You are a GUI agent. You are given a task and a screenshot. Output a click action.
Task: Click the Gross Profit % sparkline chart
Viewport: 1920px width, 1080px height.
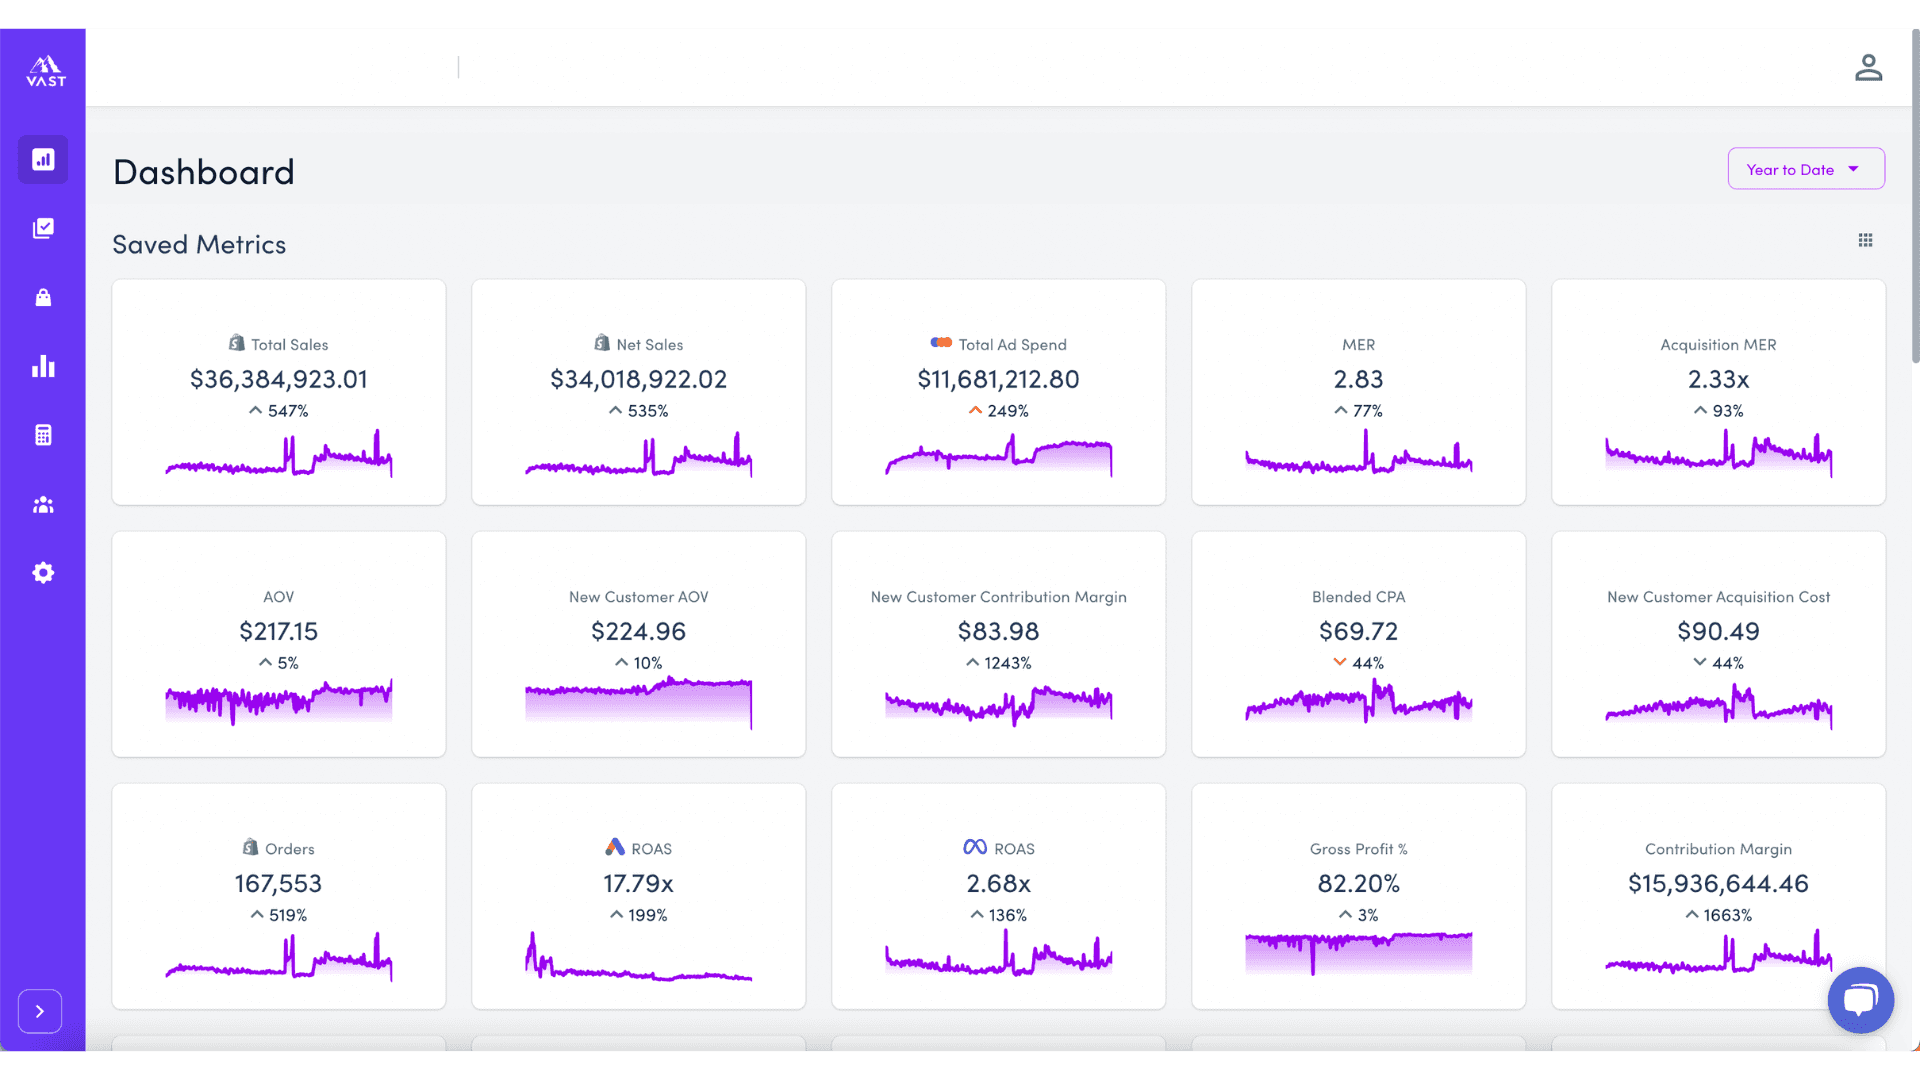(x=1358, y=953)
